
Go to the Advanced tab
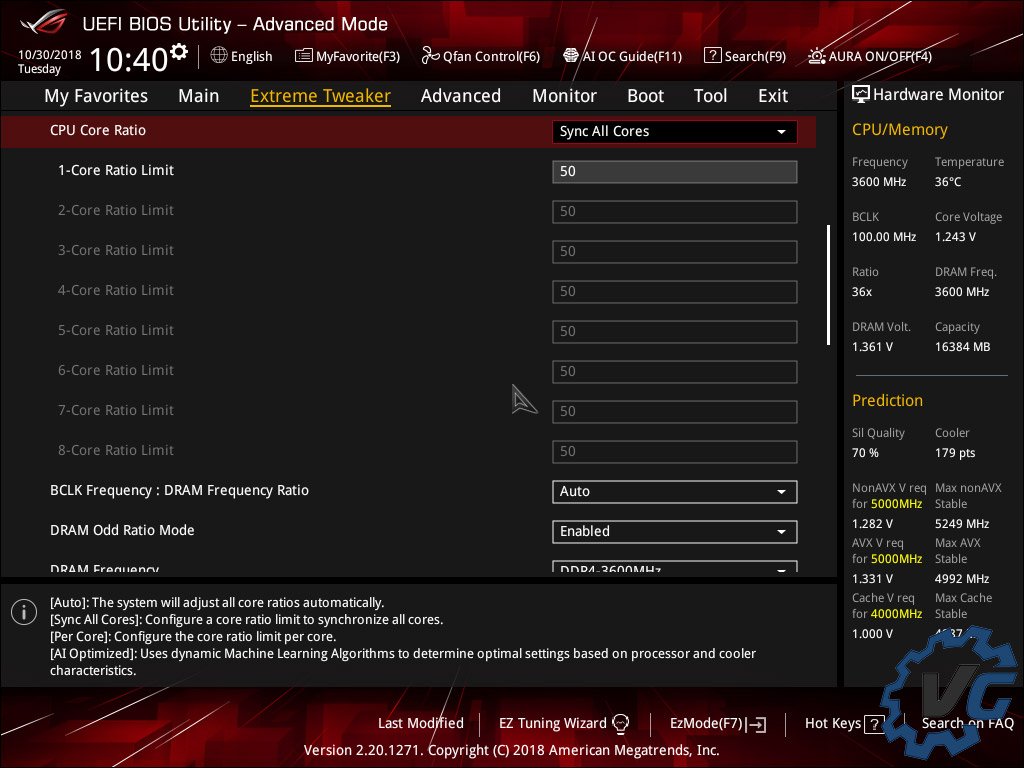click(x=460, y=96)
